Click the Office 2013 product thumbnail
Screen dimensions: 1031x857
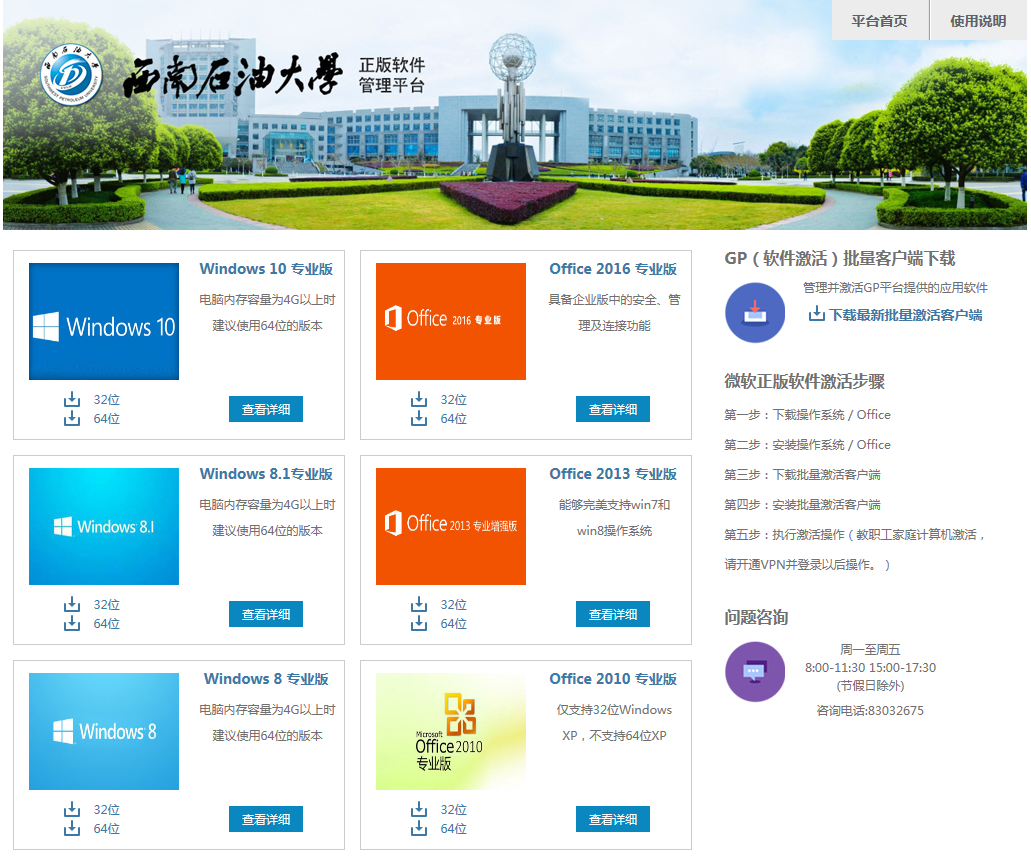coord(451,526)
